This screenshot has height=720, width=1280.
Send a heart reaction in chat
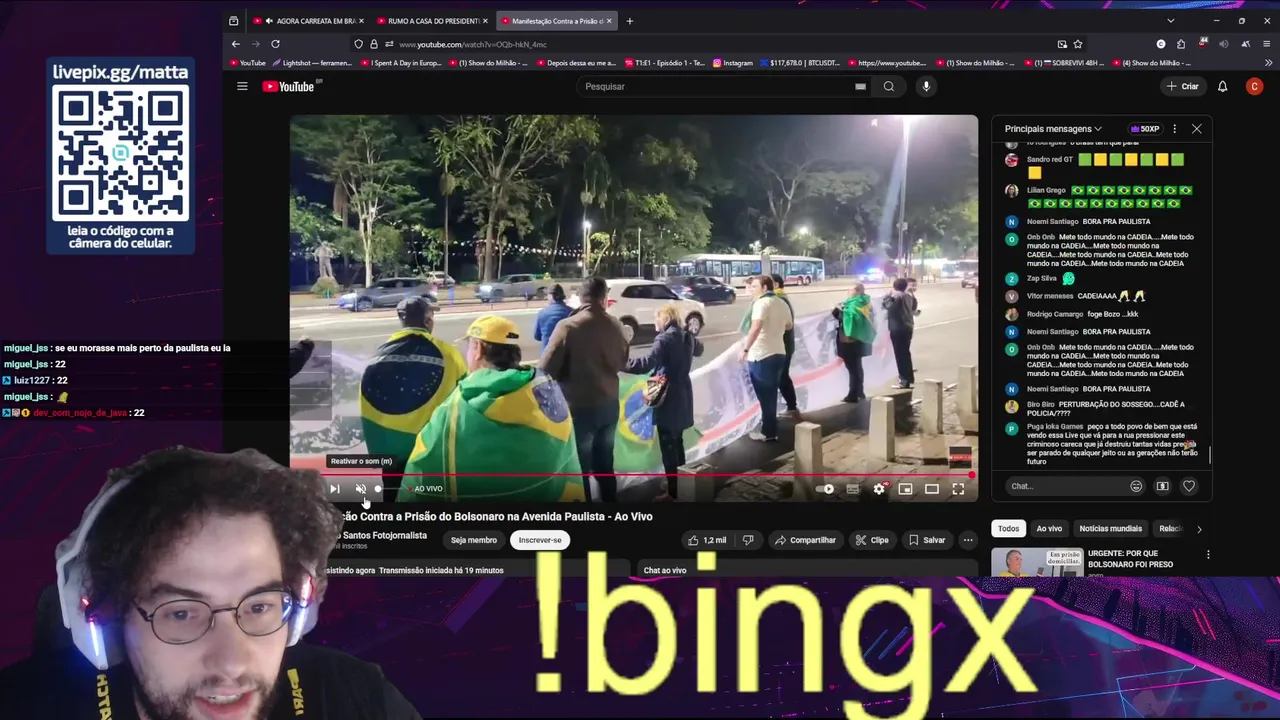click(x=1189, y=486)
